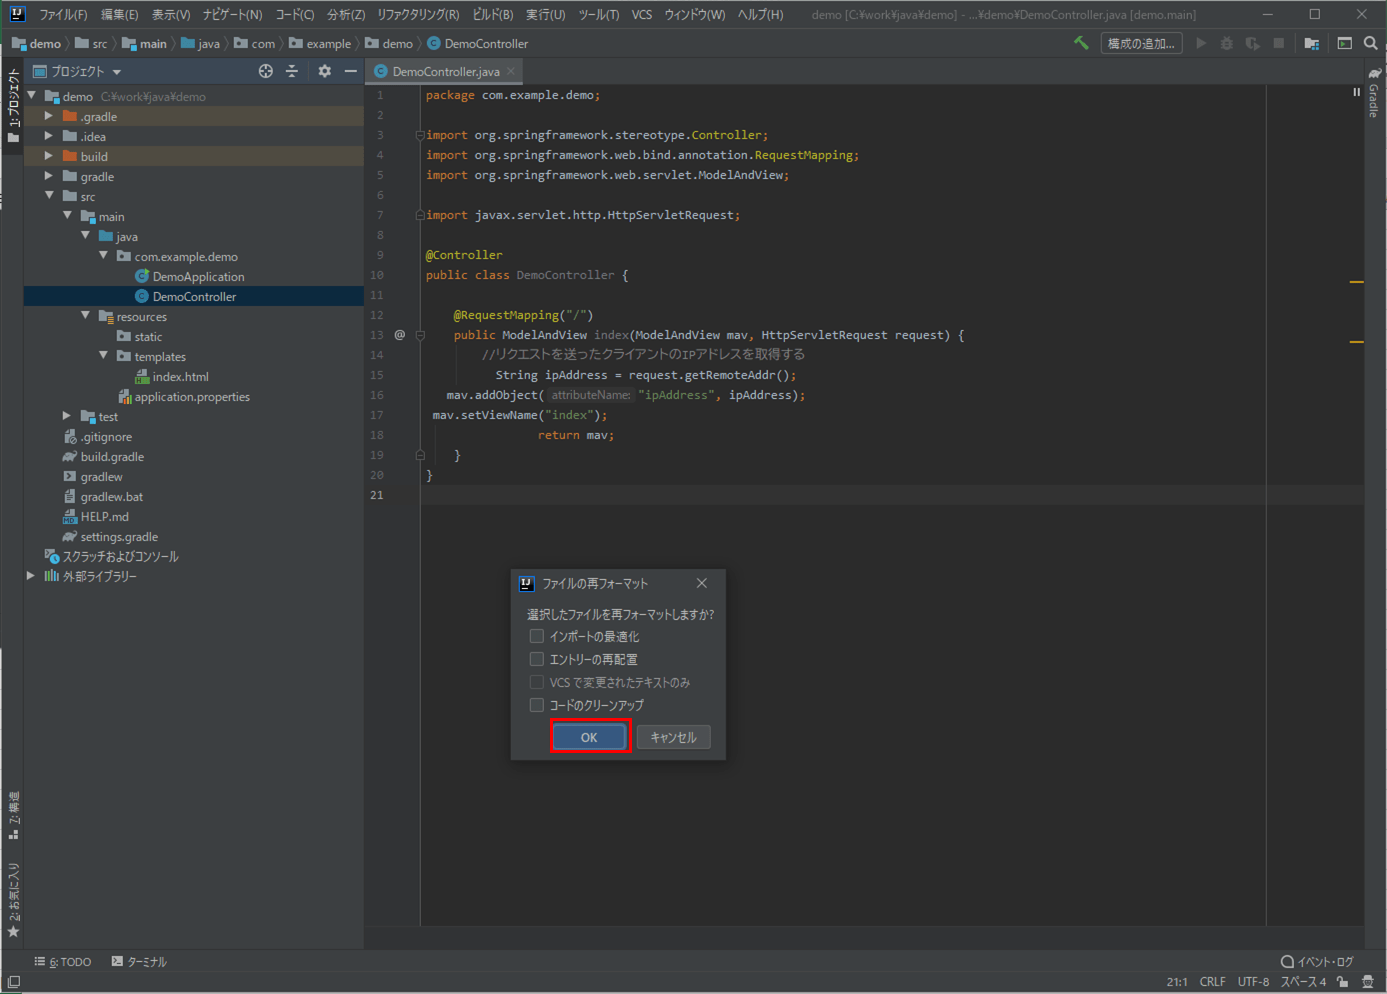The image size is (1387, 994).
Task: Collapse the templates folder
Action: pyautogui.click(x=104, y=356)
